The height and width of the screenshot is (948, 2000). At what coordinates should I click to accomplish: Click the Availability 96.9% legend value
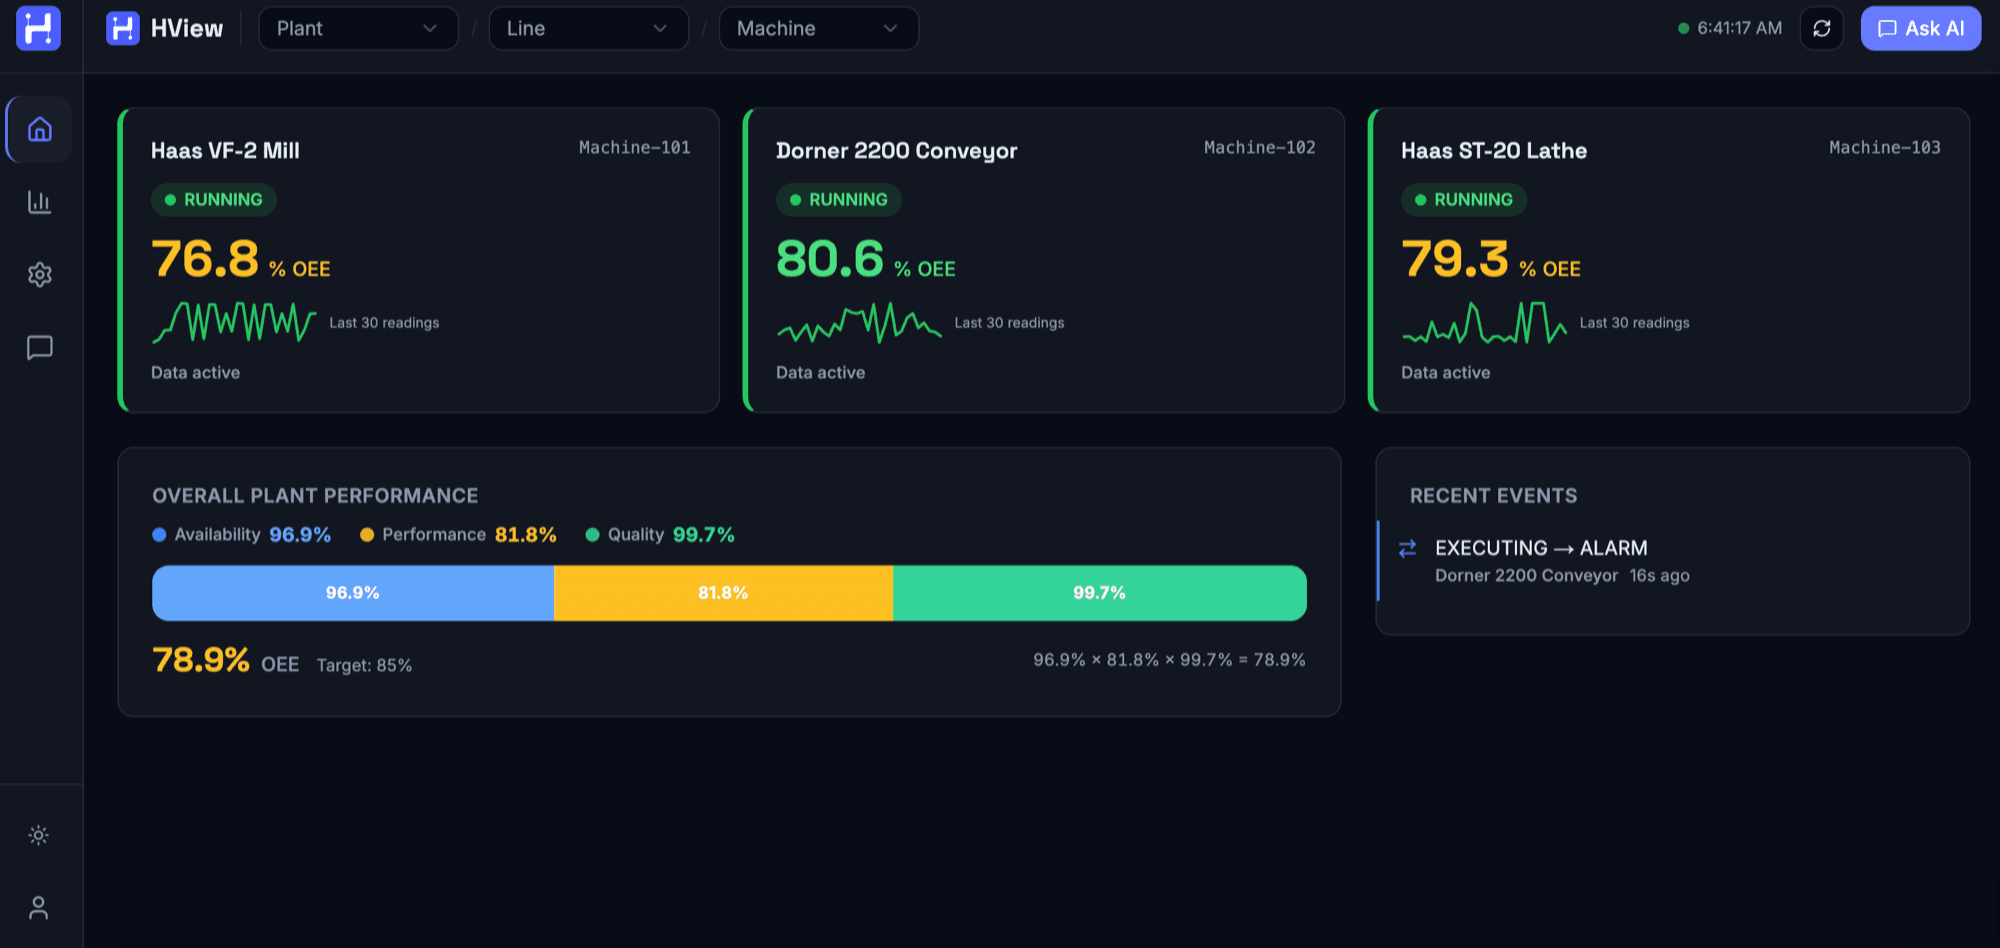click(299, 535)
